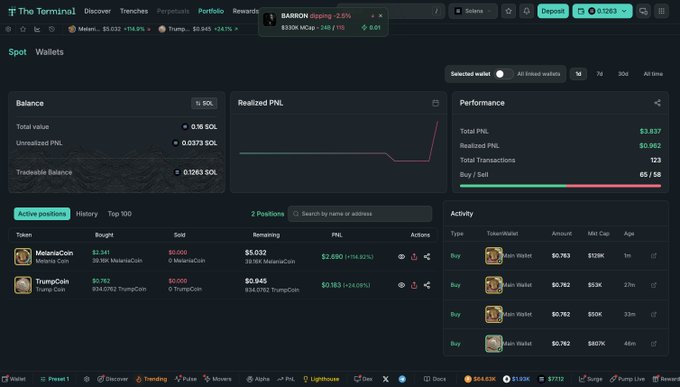Click the Realized PNL line chart
The width and height of the screenshot is (680, 387).
click(x=339, y=142)
